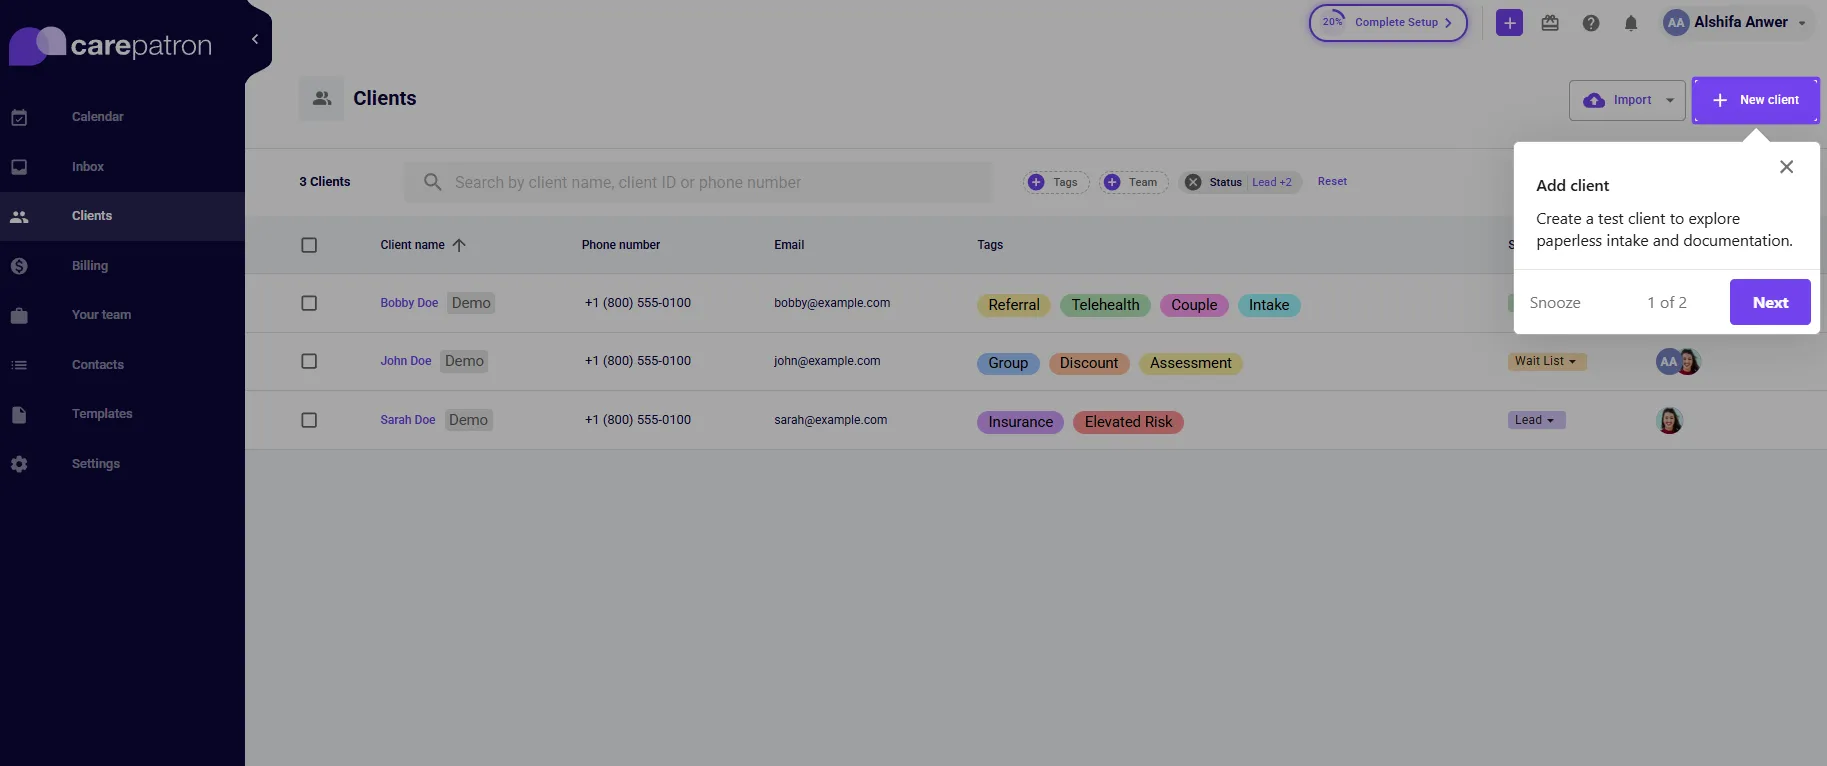Remove the Status filter with the X icon
1827x766 pixels.
coord(1193,182)
